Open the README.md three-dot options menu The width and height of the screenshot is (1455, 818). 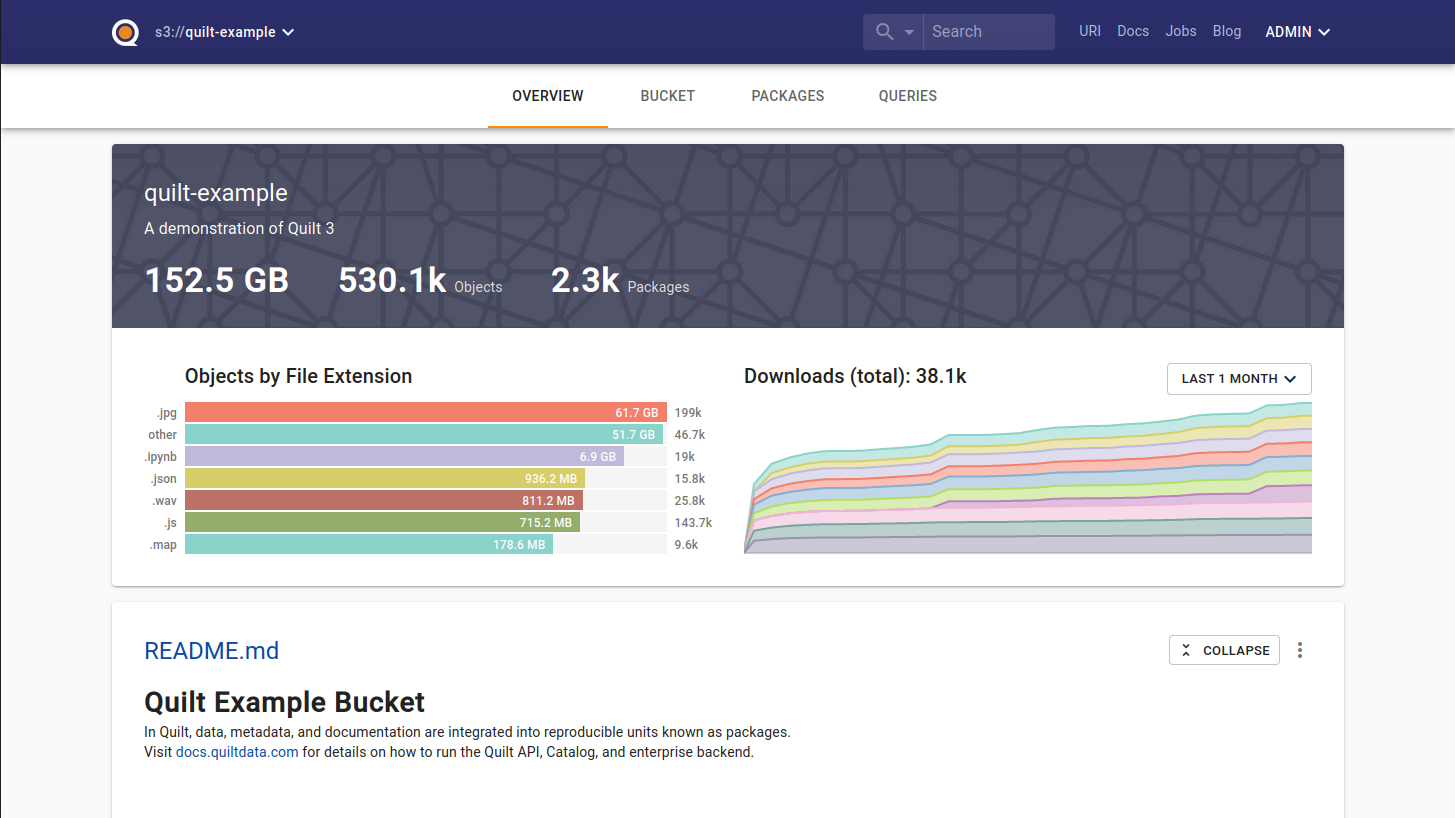click(1300, 650)
